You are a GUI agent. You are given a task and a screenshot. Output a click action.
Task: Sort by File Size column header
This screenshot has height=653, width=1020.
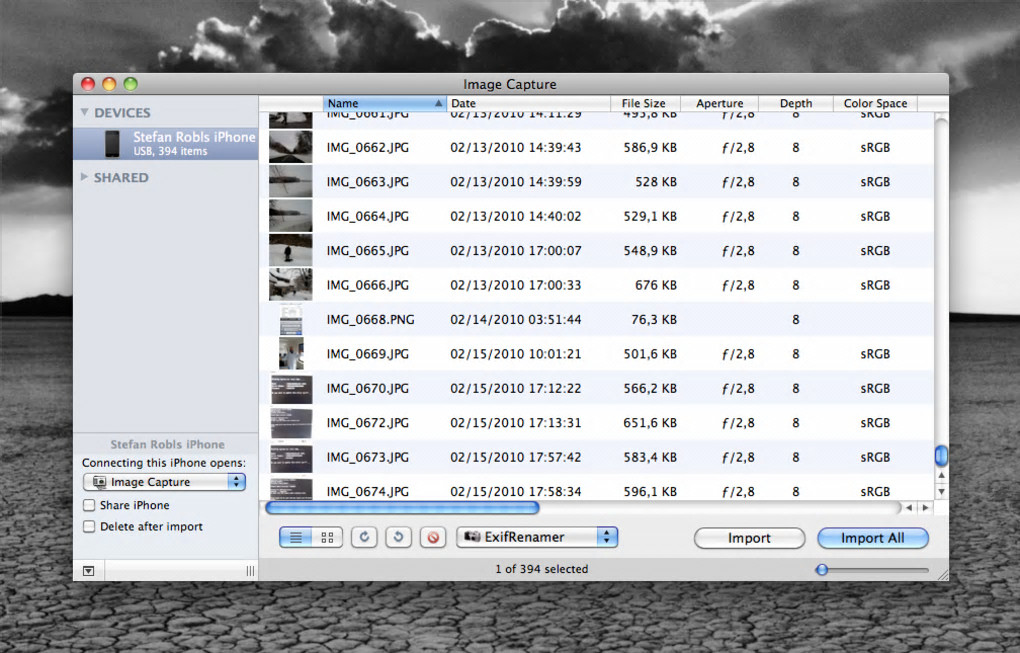coord(645,103)
